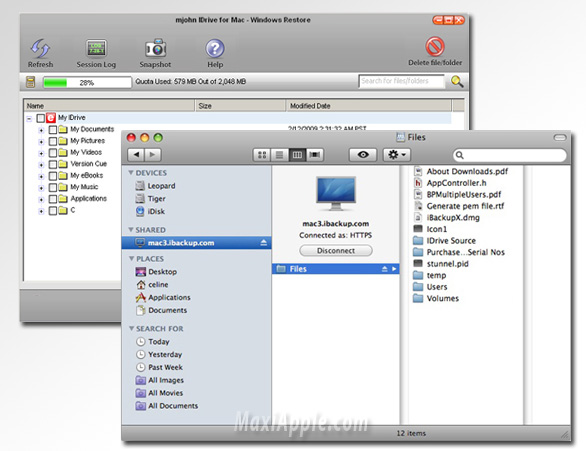Expand the My Videos tree node
Viewport: 586px width, 451px height.
(41, 154)
